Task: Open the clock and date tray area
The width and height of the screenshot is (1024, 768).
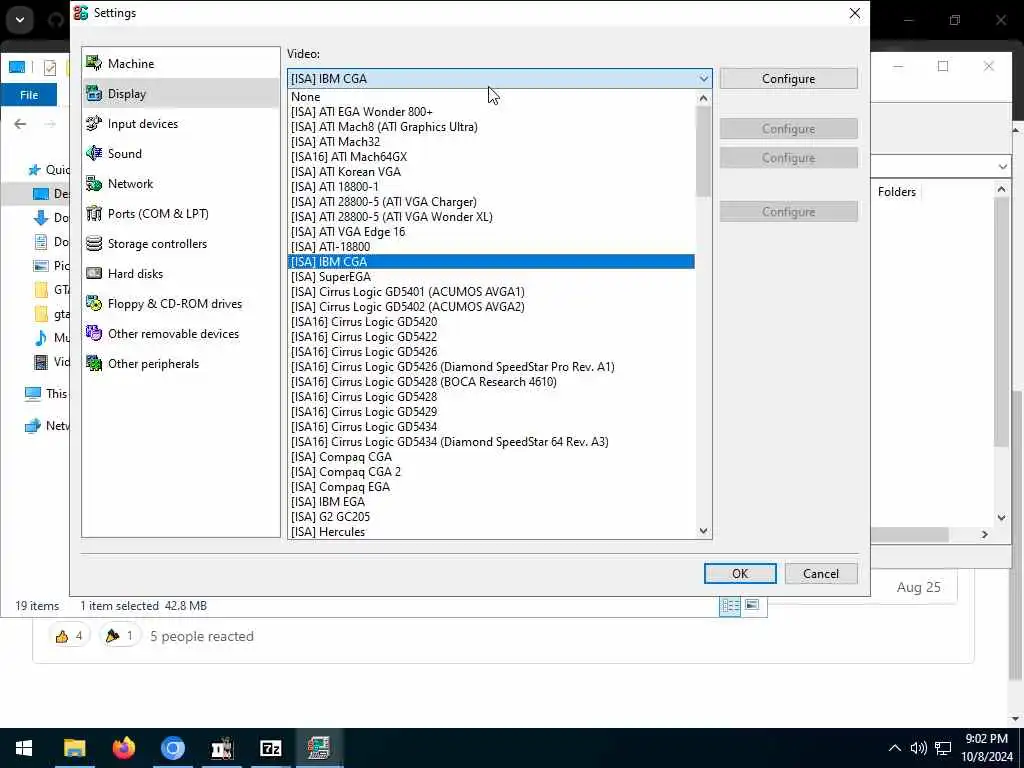Action: tap(987, 748)
